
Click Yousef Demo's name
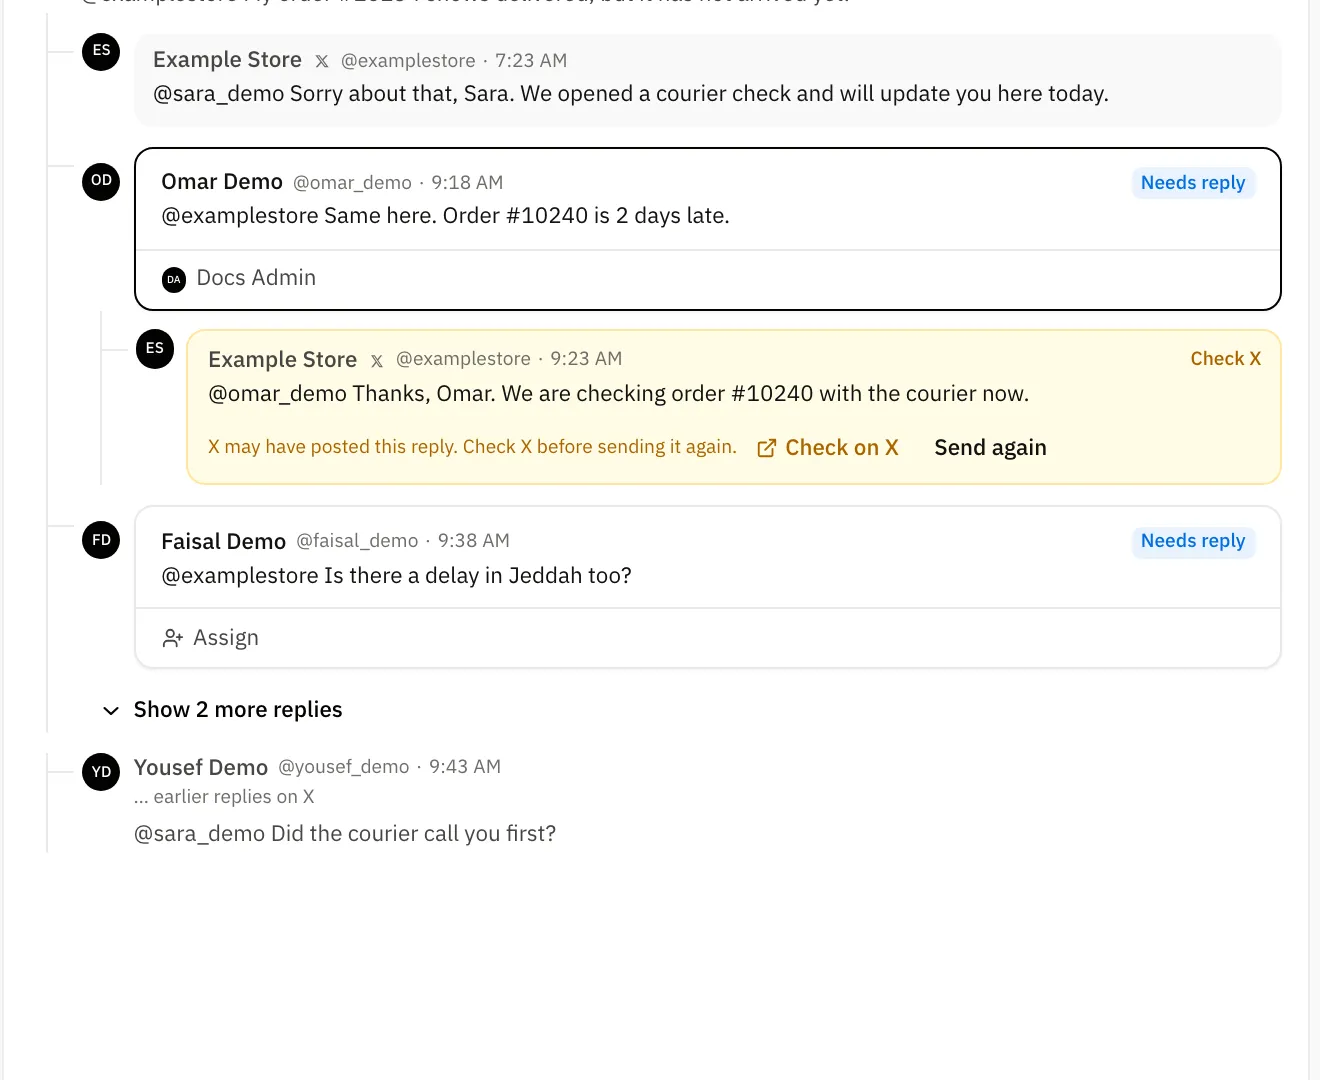[x=201, y=767]
